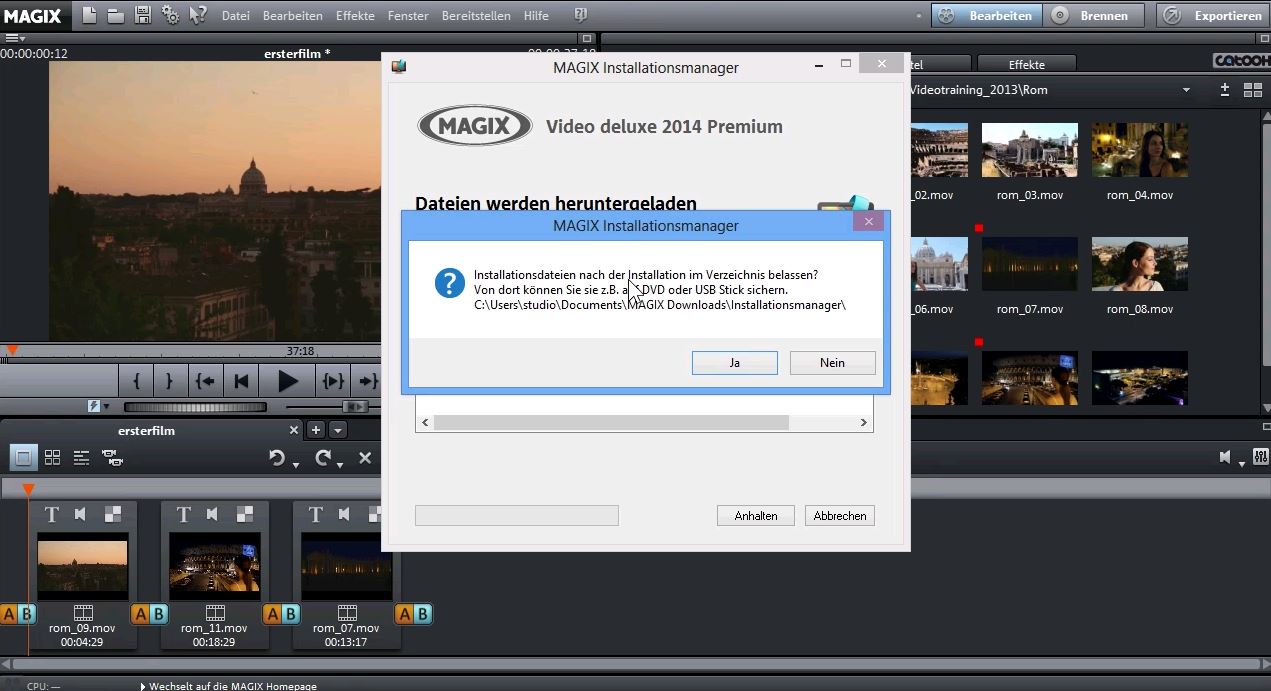Viewport: 1271px width, 691px height.
Task: Open project using the folder icon
Action: pyautogui.click(x=116, y=15)
